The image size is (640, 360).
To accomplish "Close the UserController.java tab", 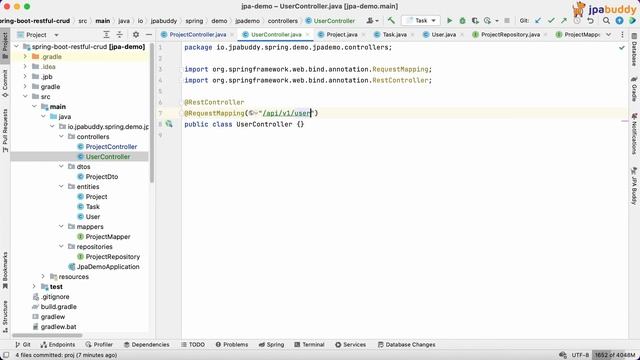I will (307, 35).
